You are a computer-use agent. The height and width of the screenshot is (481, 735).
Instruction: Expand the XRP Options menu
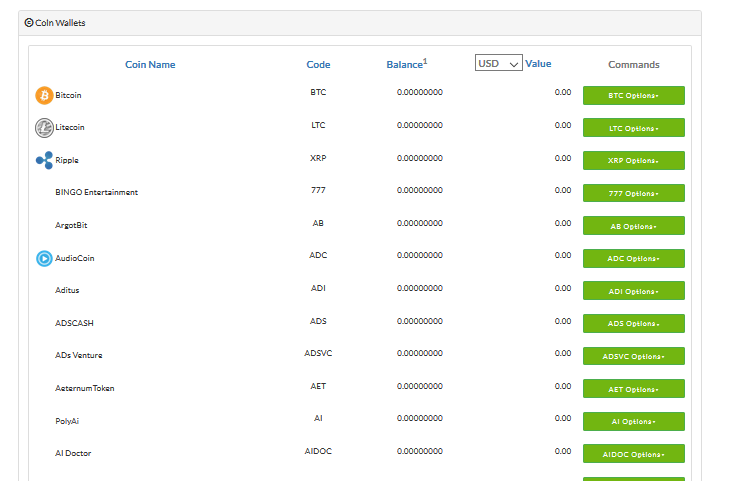[633, 160]
